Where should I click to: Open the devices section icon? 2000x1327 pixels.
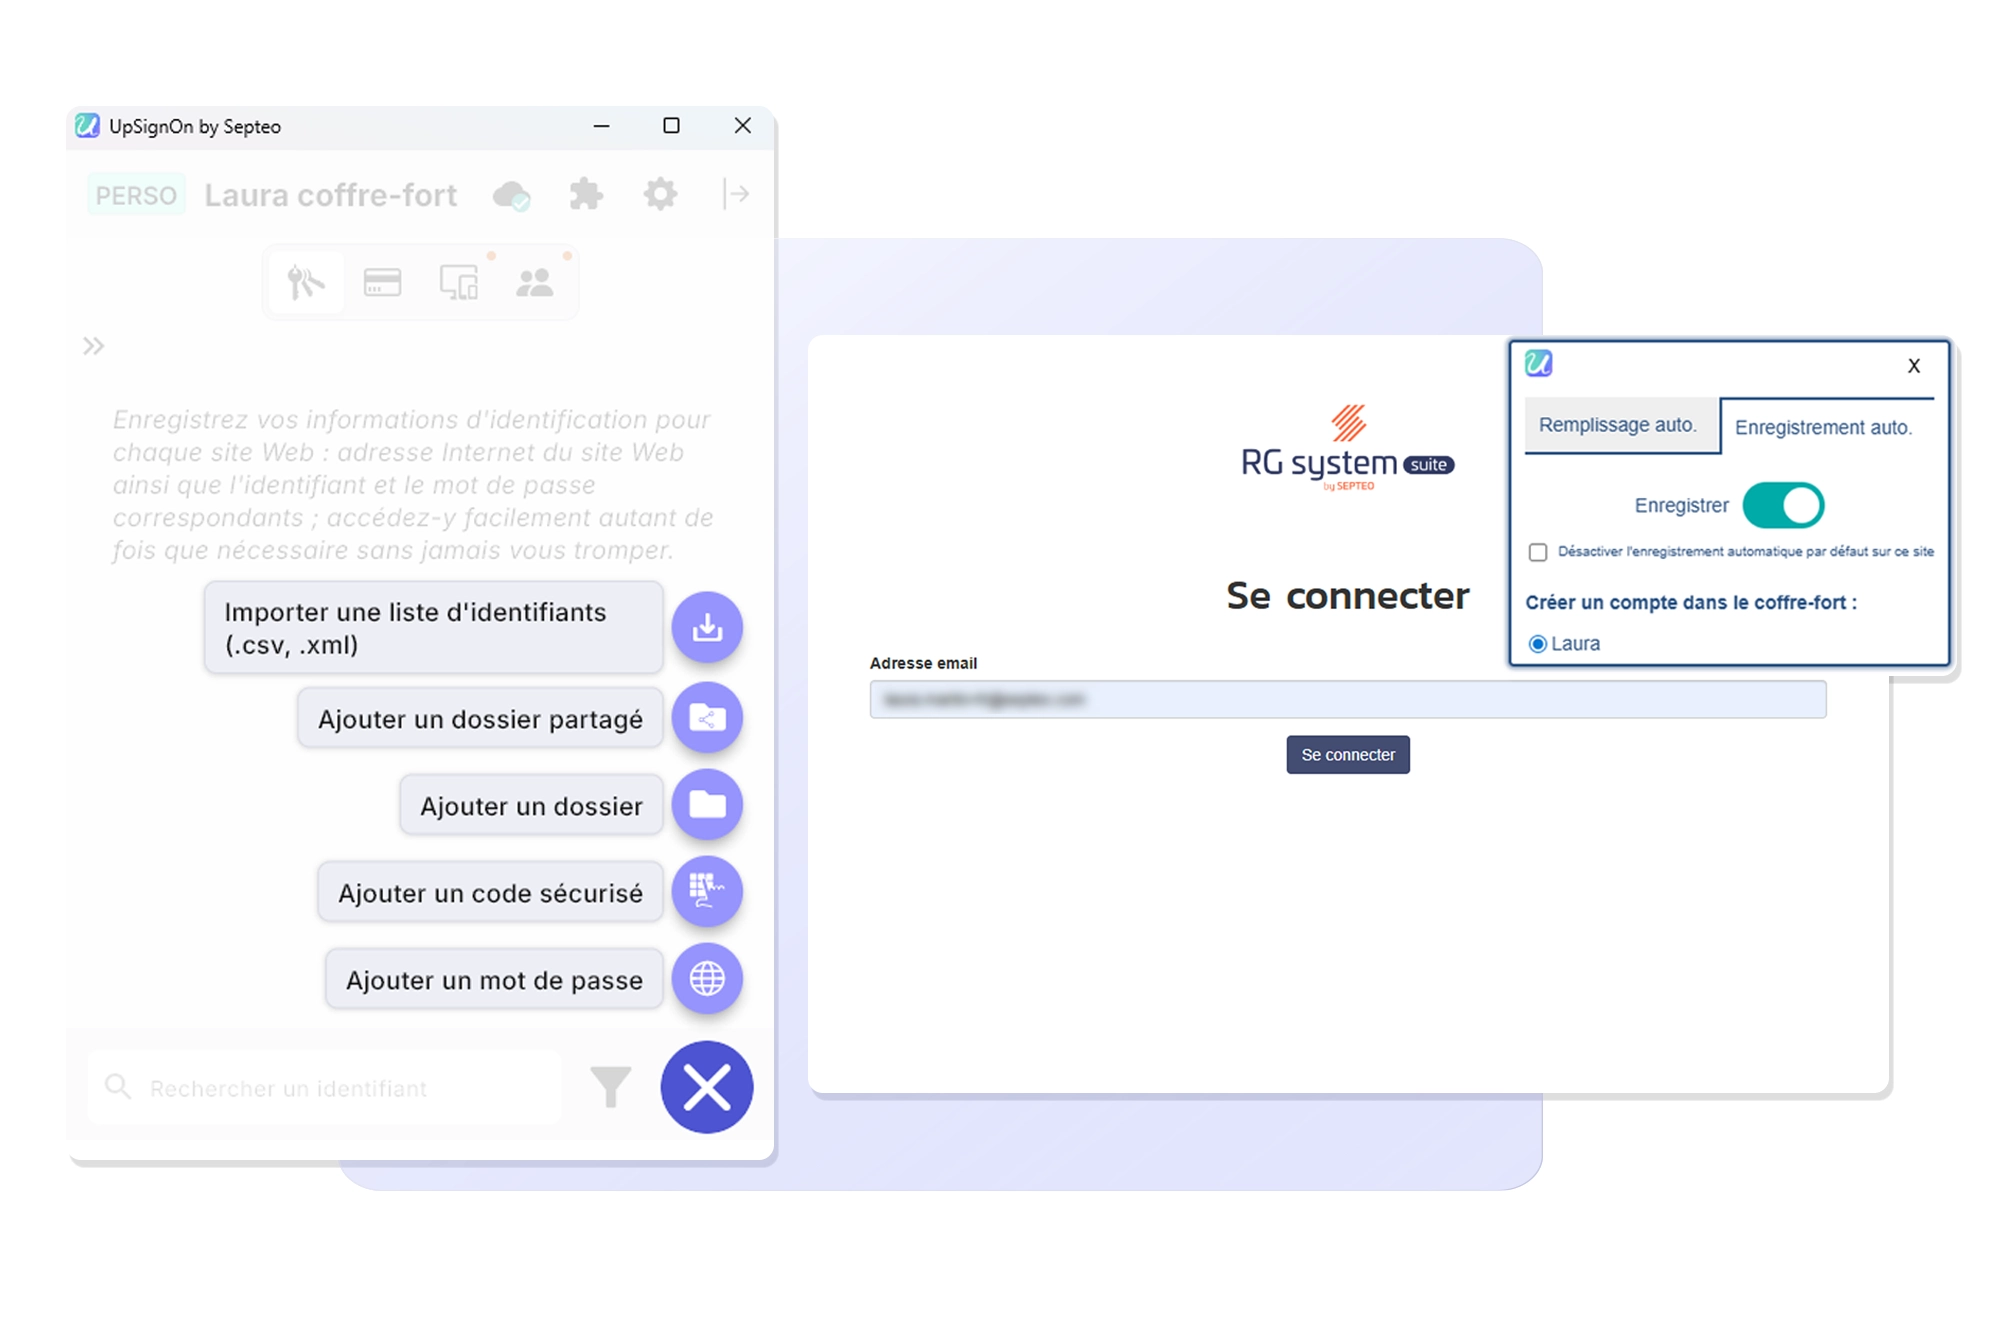point(458,281)
